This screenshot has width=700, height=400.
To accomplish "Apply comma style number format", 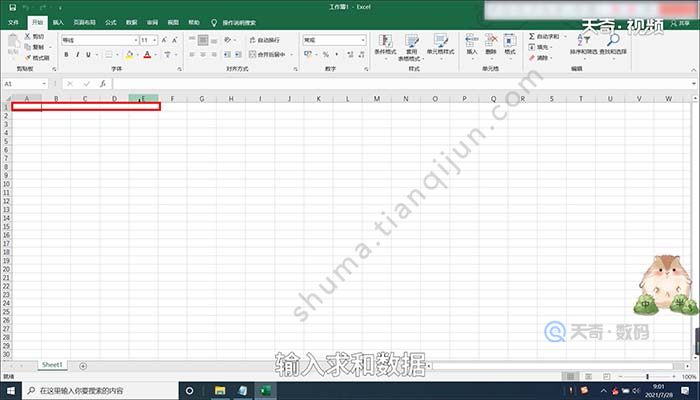I will point(337,54).
